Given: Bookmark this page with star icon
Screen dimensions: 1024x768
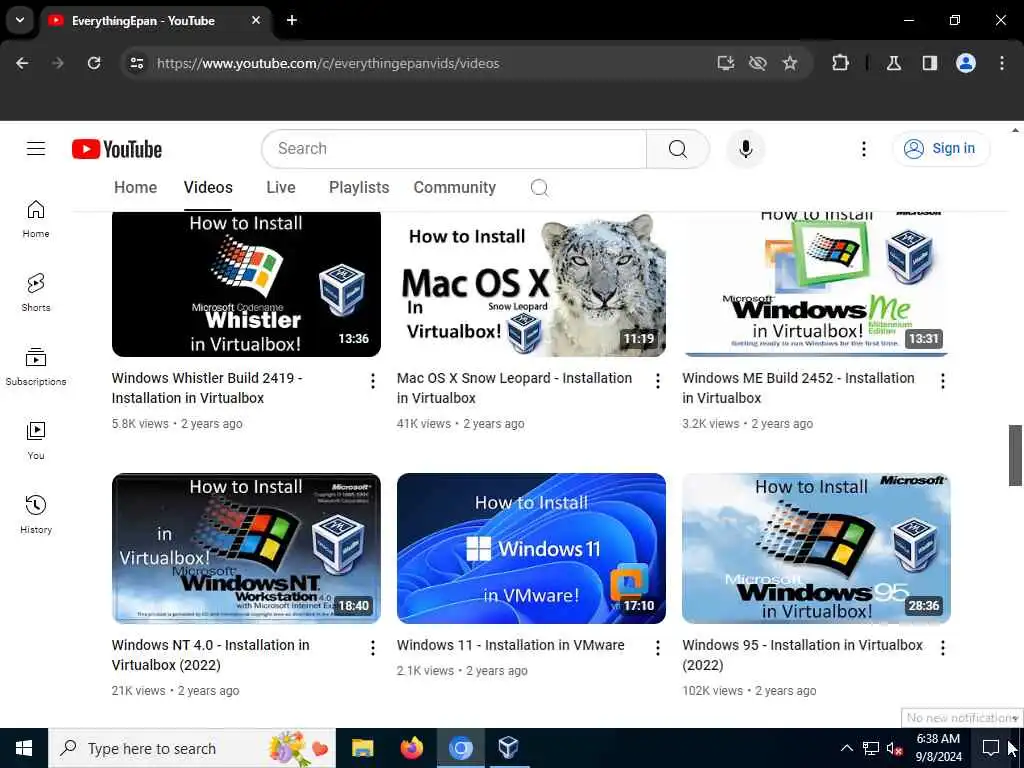Looking at the screenshot, I should tap(790, 63).
